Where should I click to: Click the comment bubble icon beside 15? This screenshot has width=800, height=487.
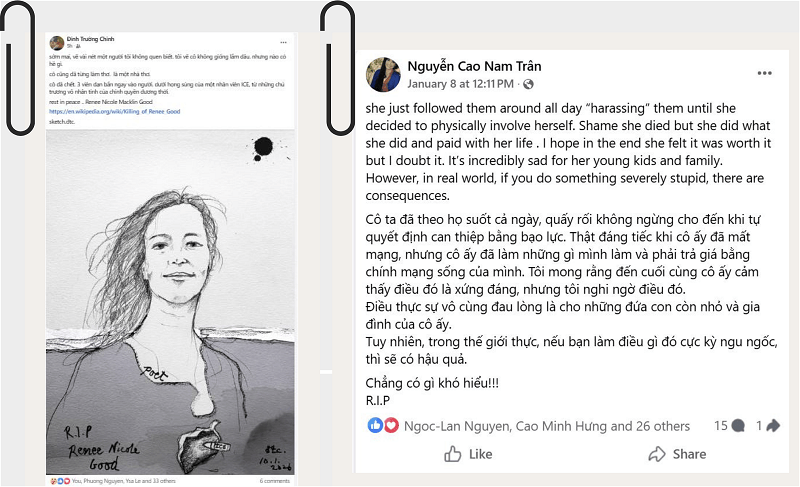pos(738,425)
